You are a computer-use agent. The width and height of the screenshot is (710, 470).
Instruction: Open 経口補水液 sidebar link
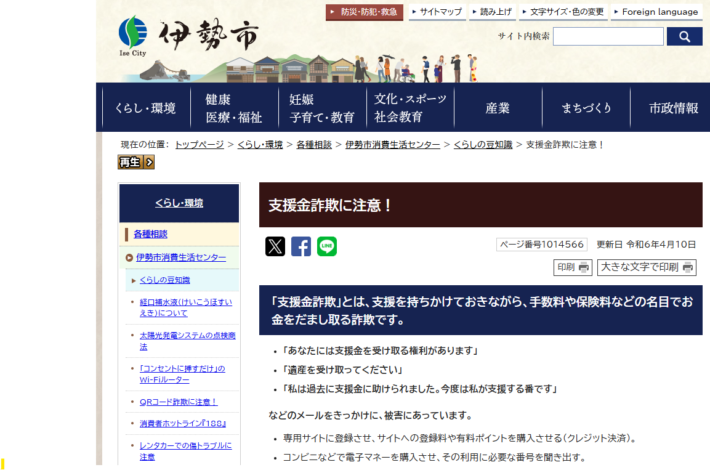click(x=186, y=307)
